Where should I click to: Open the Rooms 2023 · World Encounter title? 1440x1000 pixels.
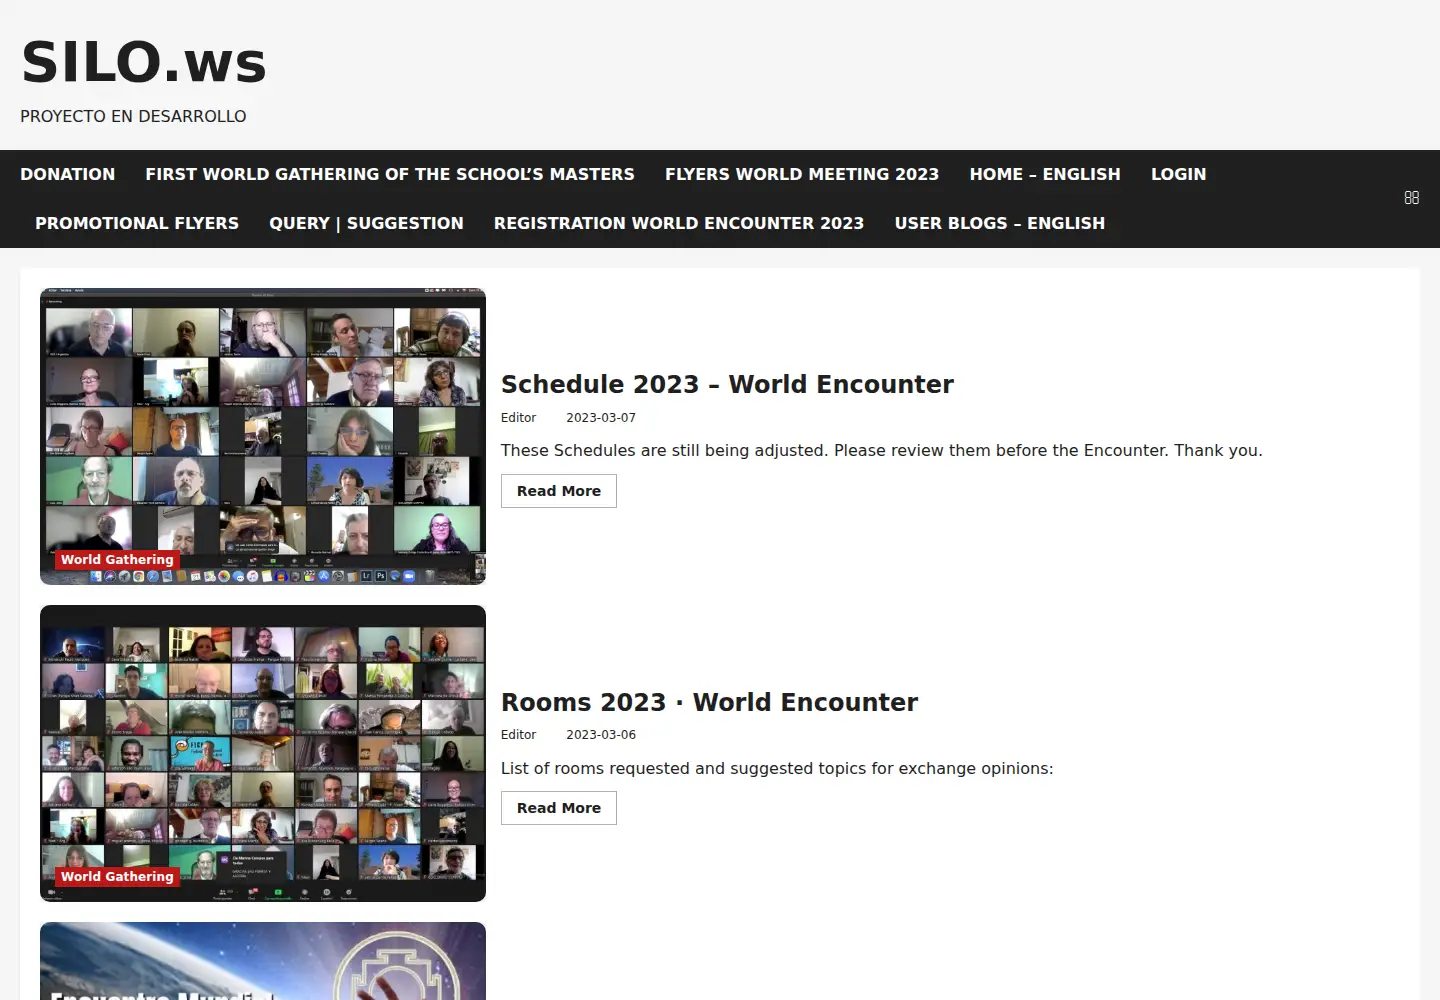click(x=709, y=702)
